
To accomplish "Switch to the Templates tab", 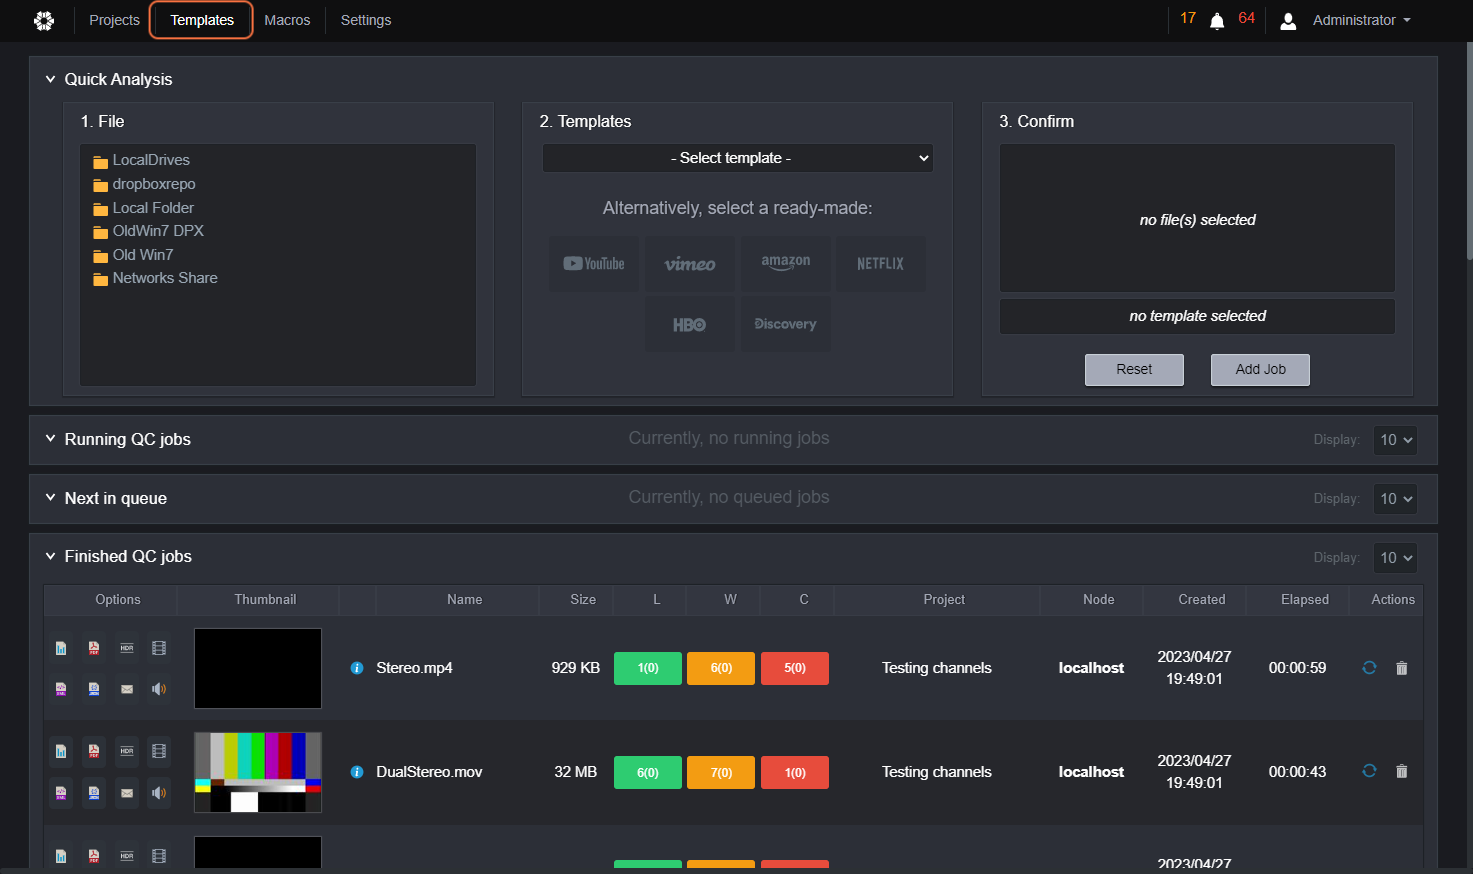I will (201, 20).
